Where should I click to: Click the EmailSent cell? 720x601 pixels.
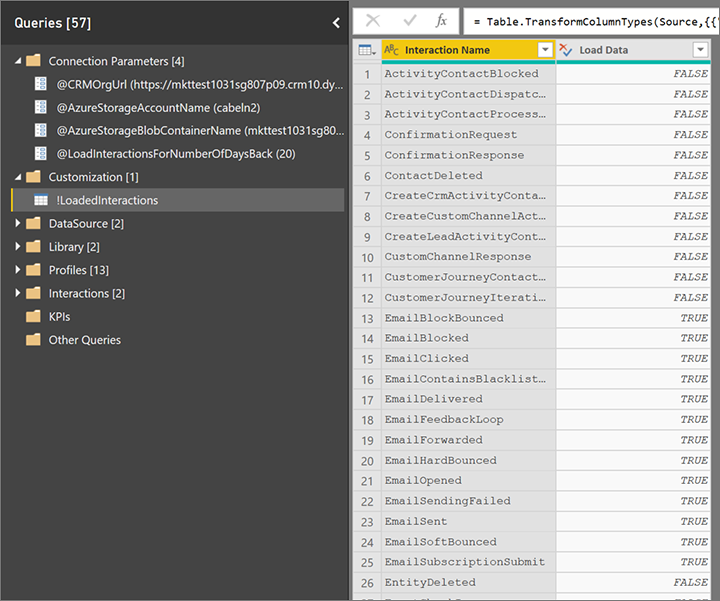pyautogui.click(x=468, y=521)
